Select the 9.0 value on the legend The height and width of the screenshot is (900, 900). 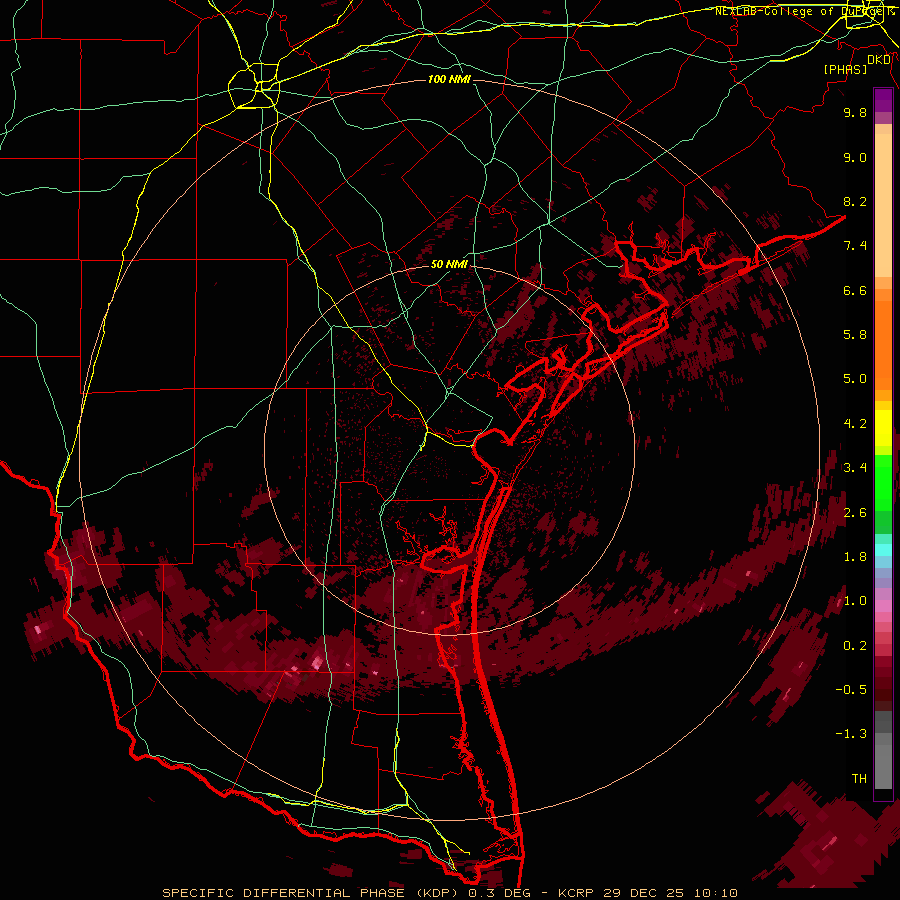(x=855, y=157)
